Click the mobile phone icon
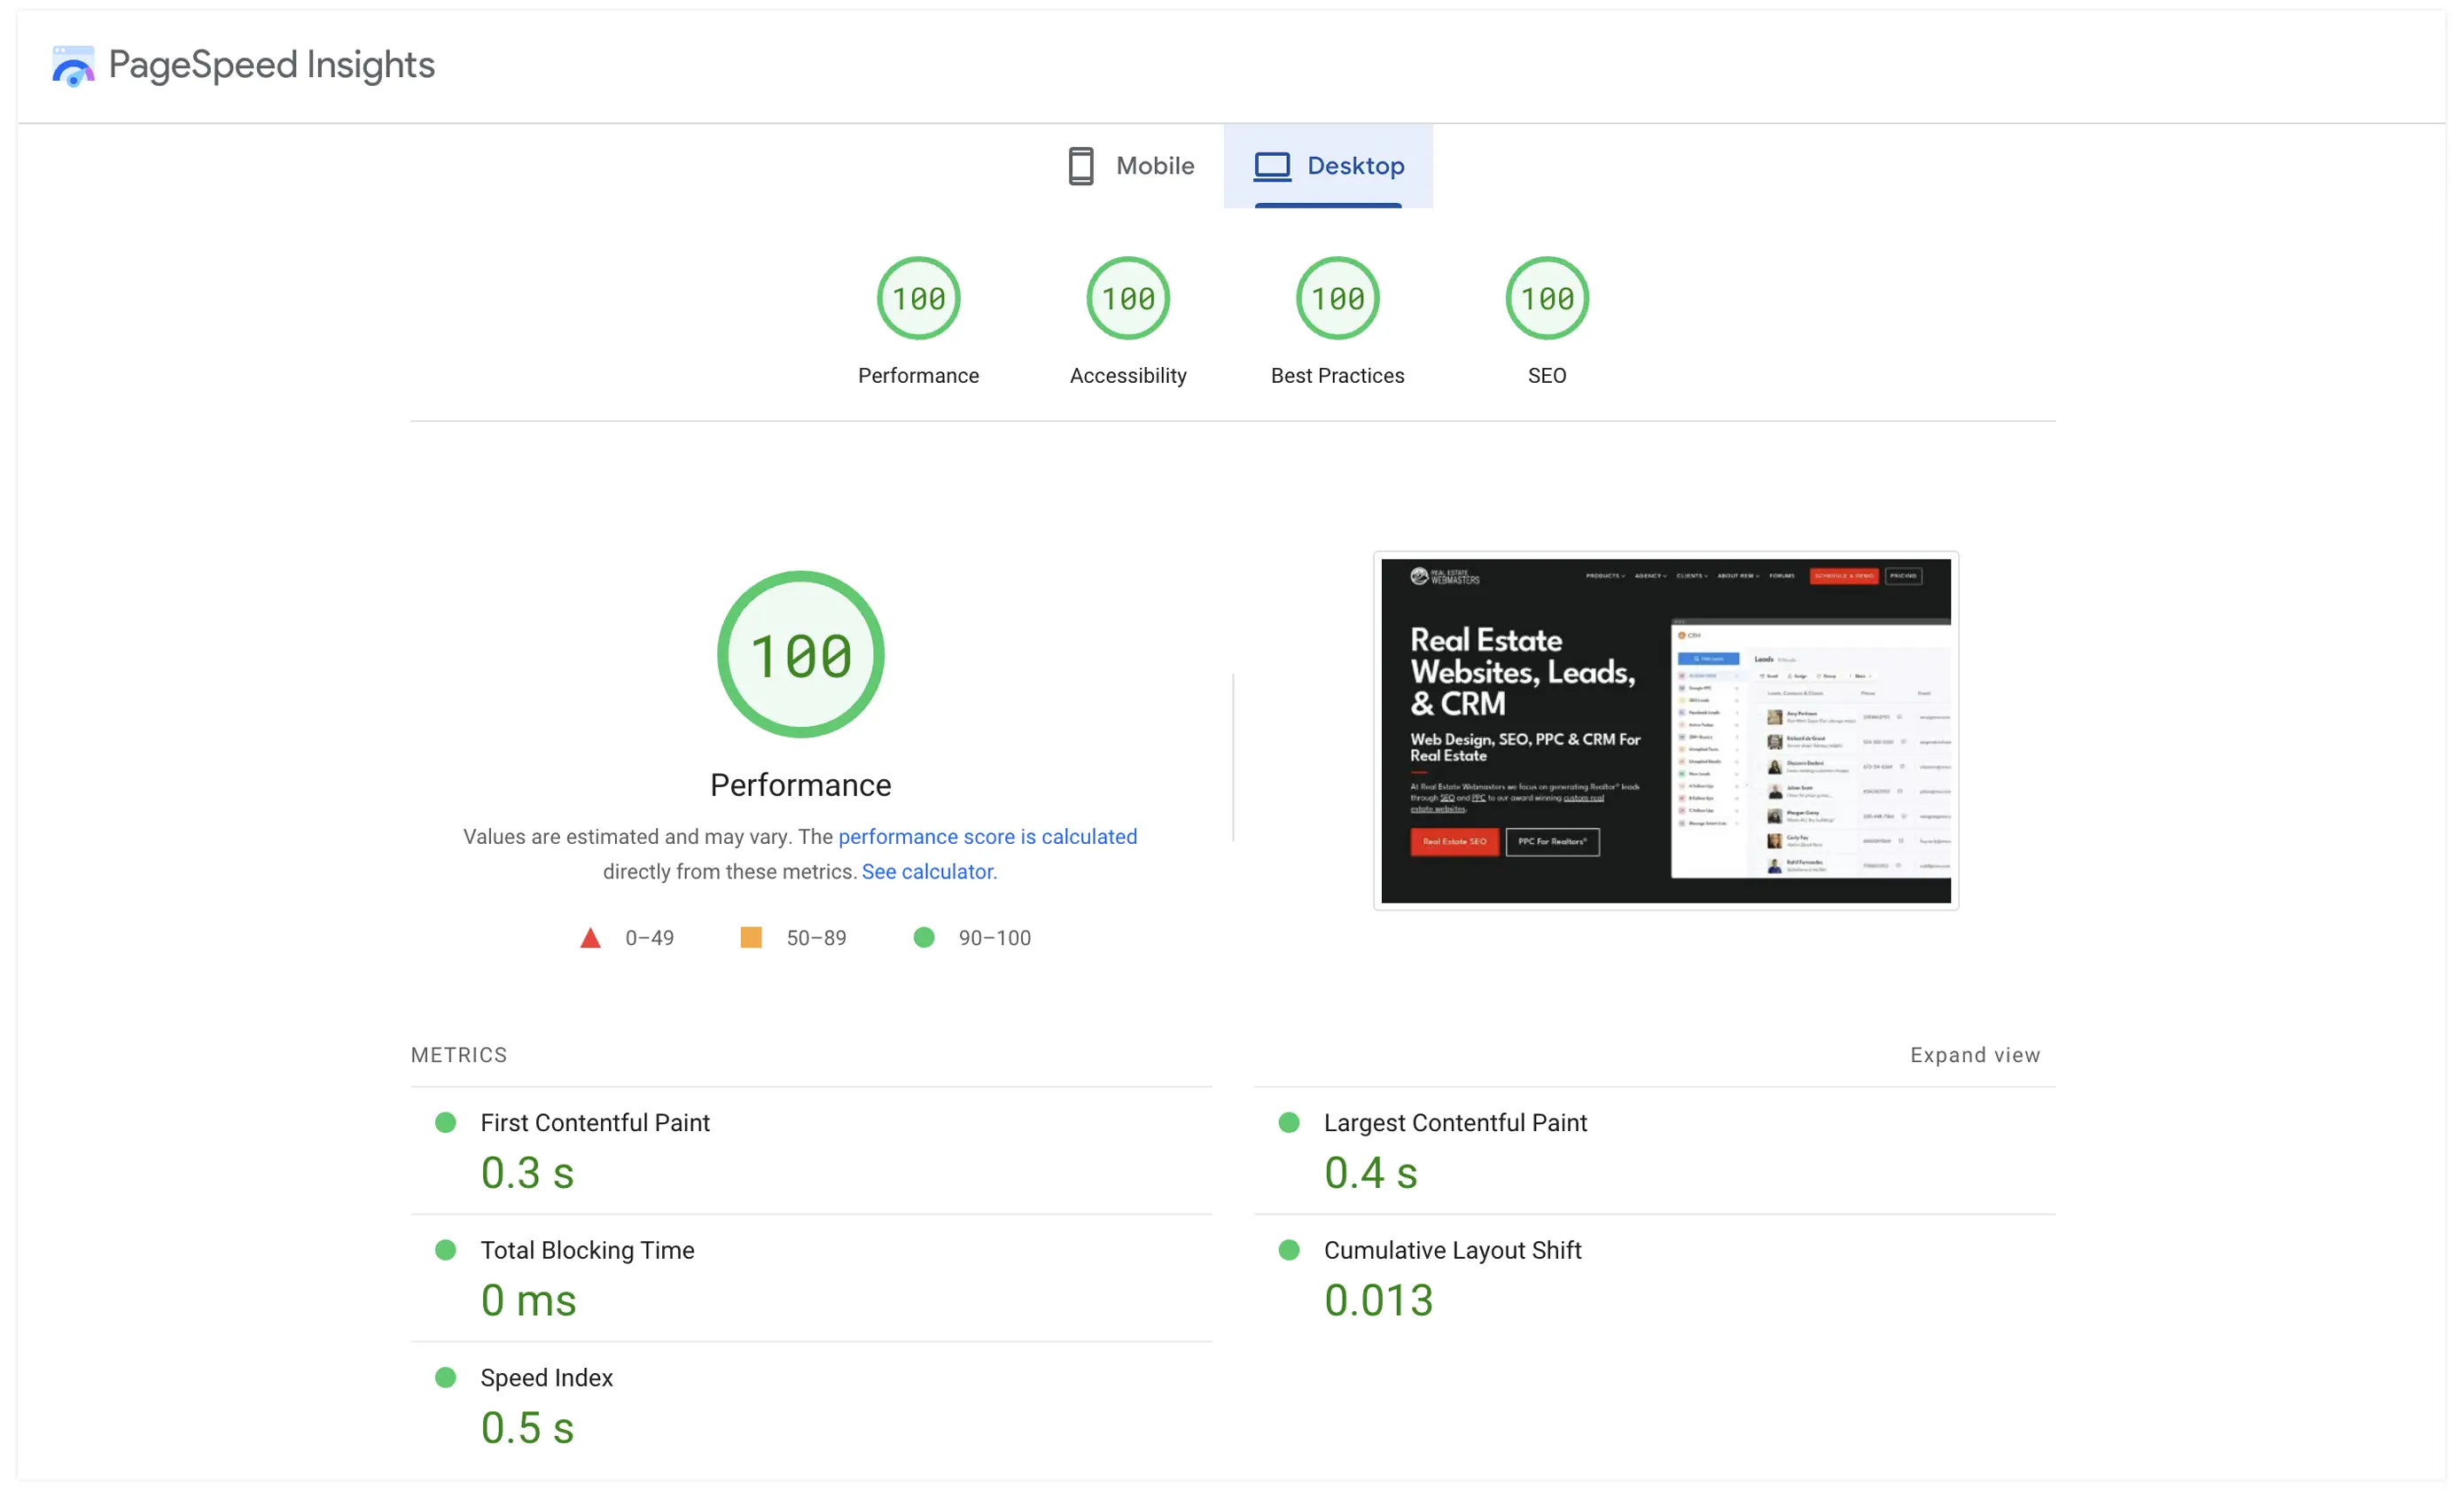 click(1081, 166)
